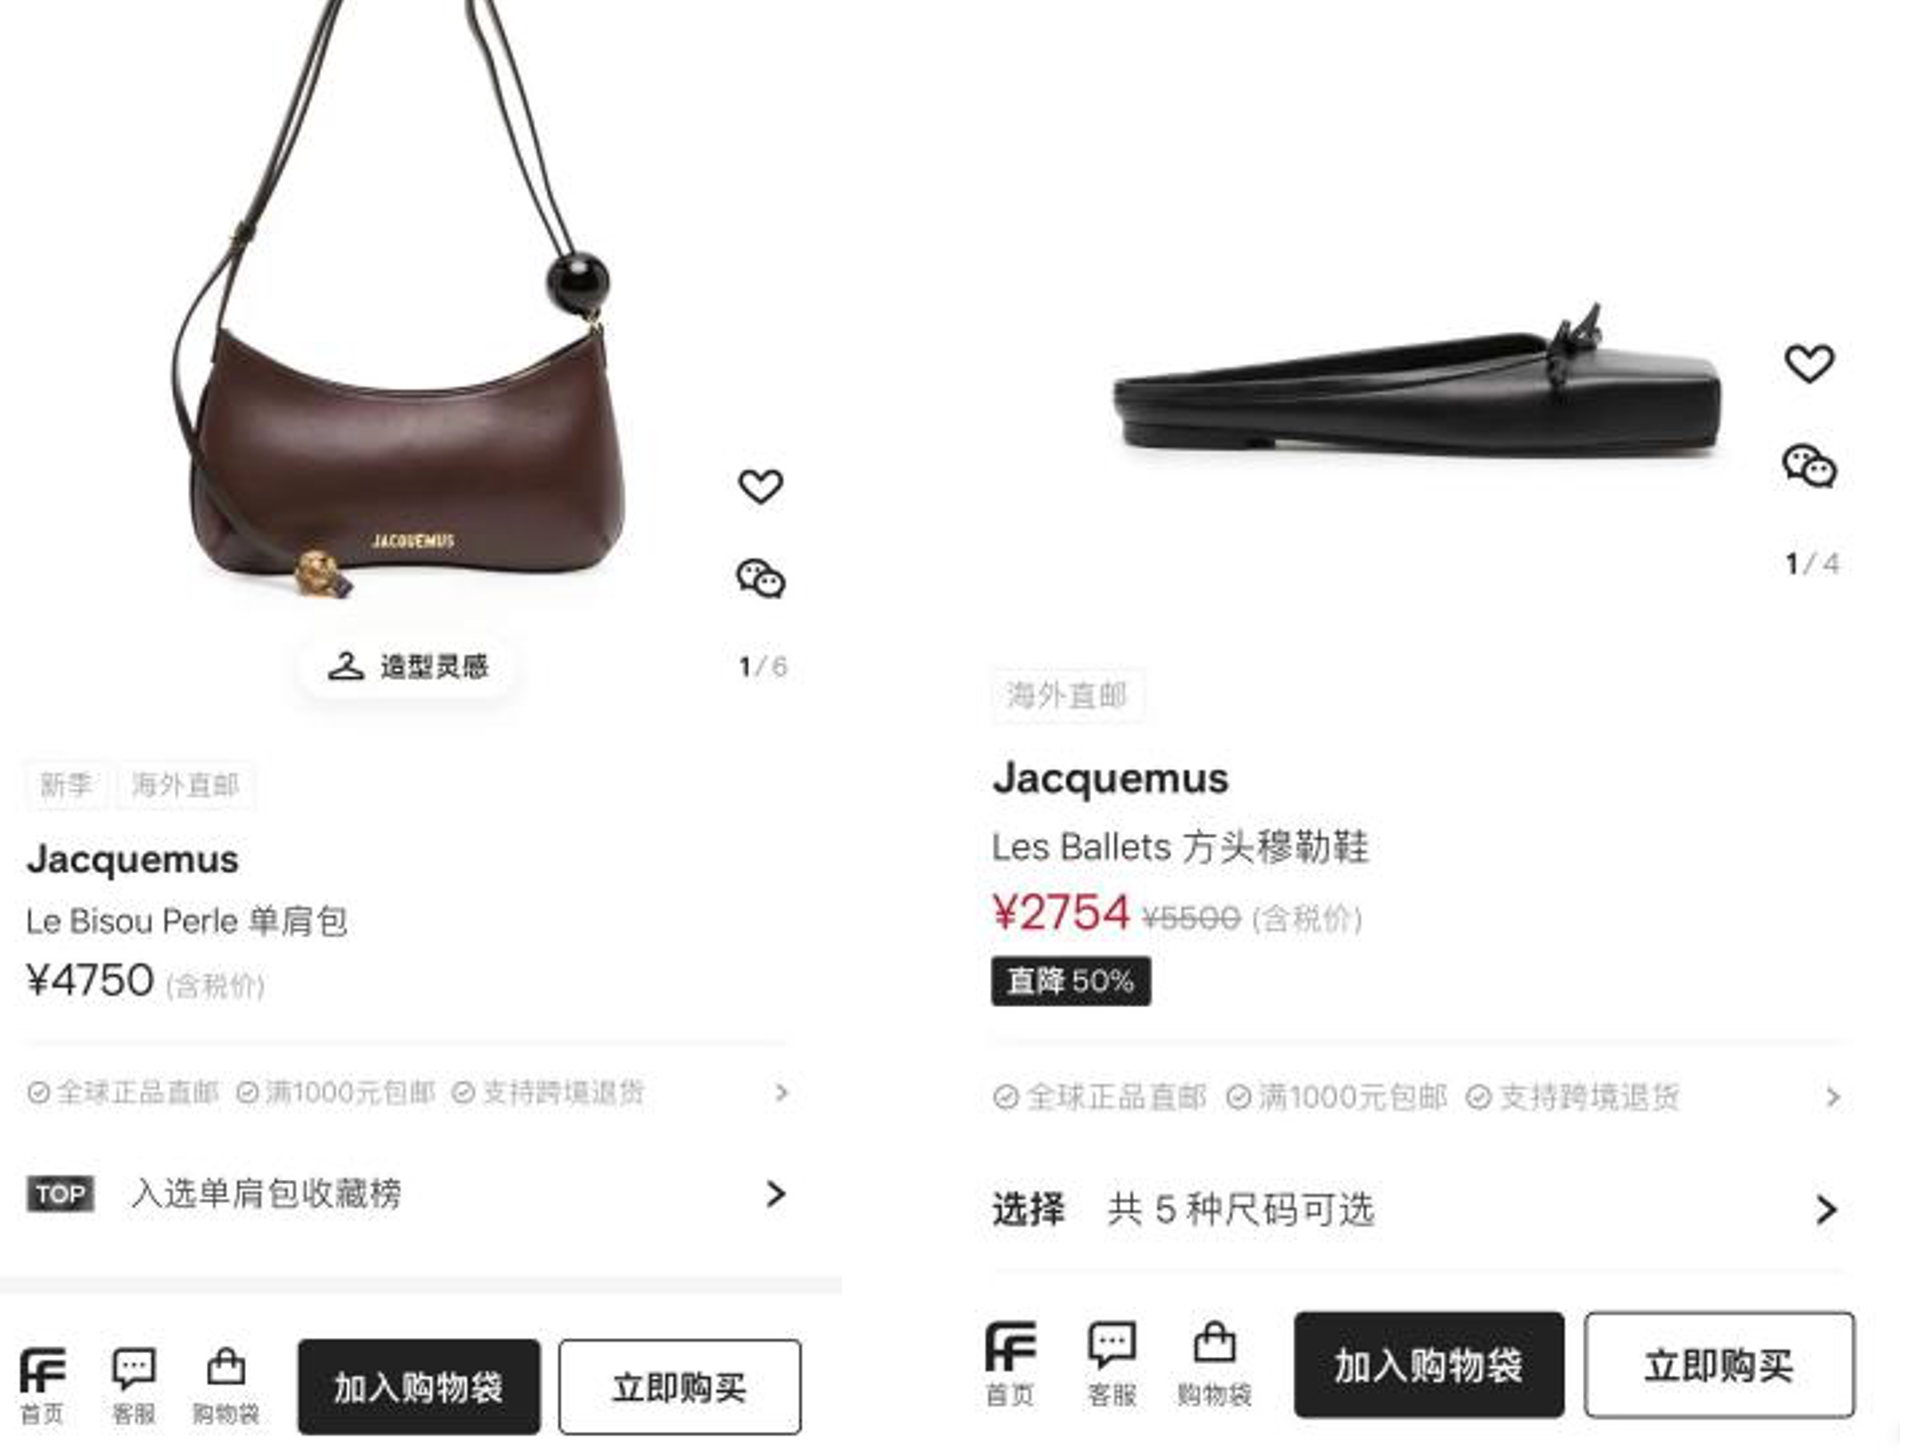
Task: Open customer service chat icon on left page
Action: 133,1385
